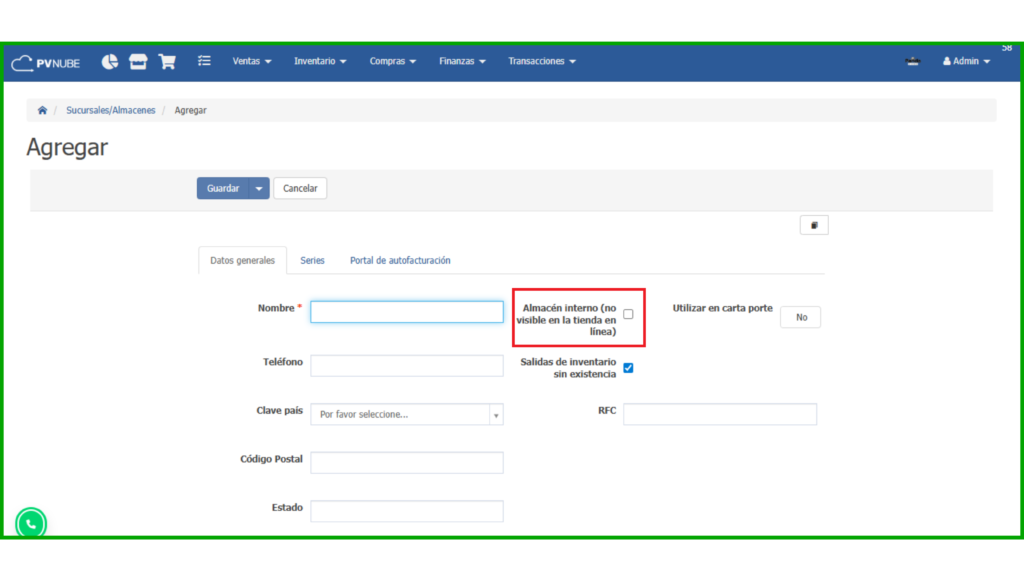Viewport: 1024px width, 576px height.
Task: Click into the Nombre input field
Action: [x=406, y=312]
